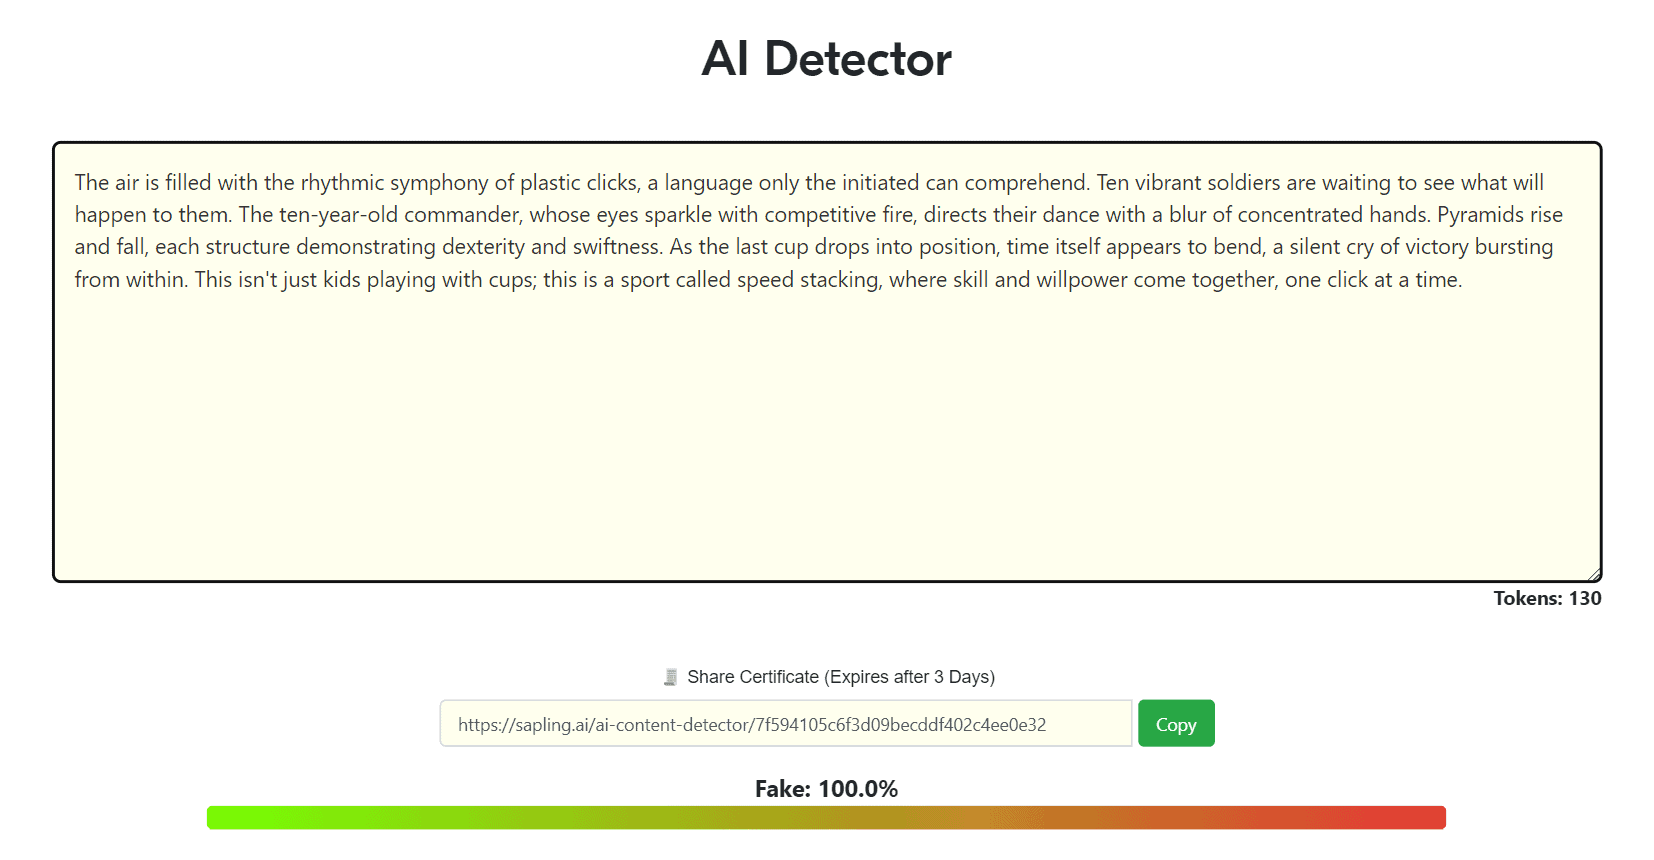Click the sapling.ai certificate URL field
Viewport: 1654px width, 860px height.
click(x=786, y=723)
